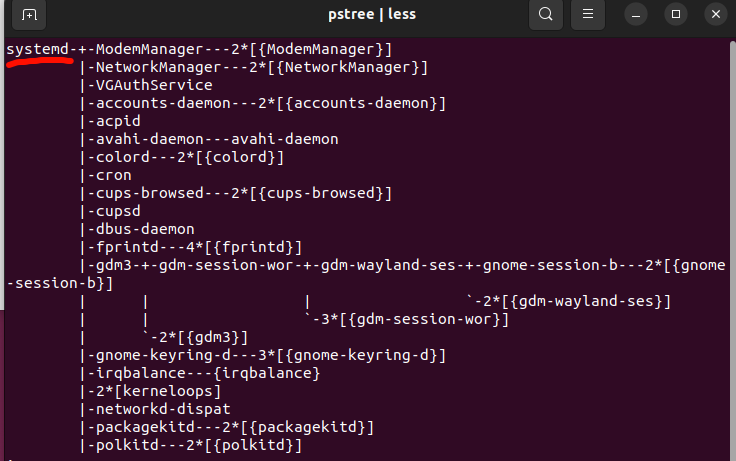Click the irqbalance process entry
Screen dimensions: 736x461
(x=140, y=373)
